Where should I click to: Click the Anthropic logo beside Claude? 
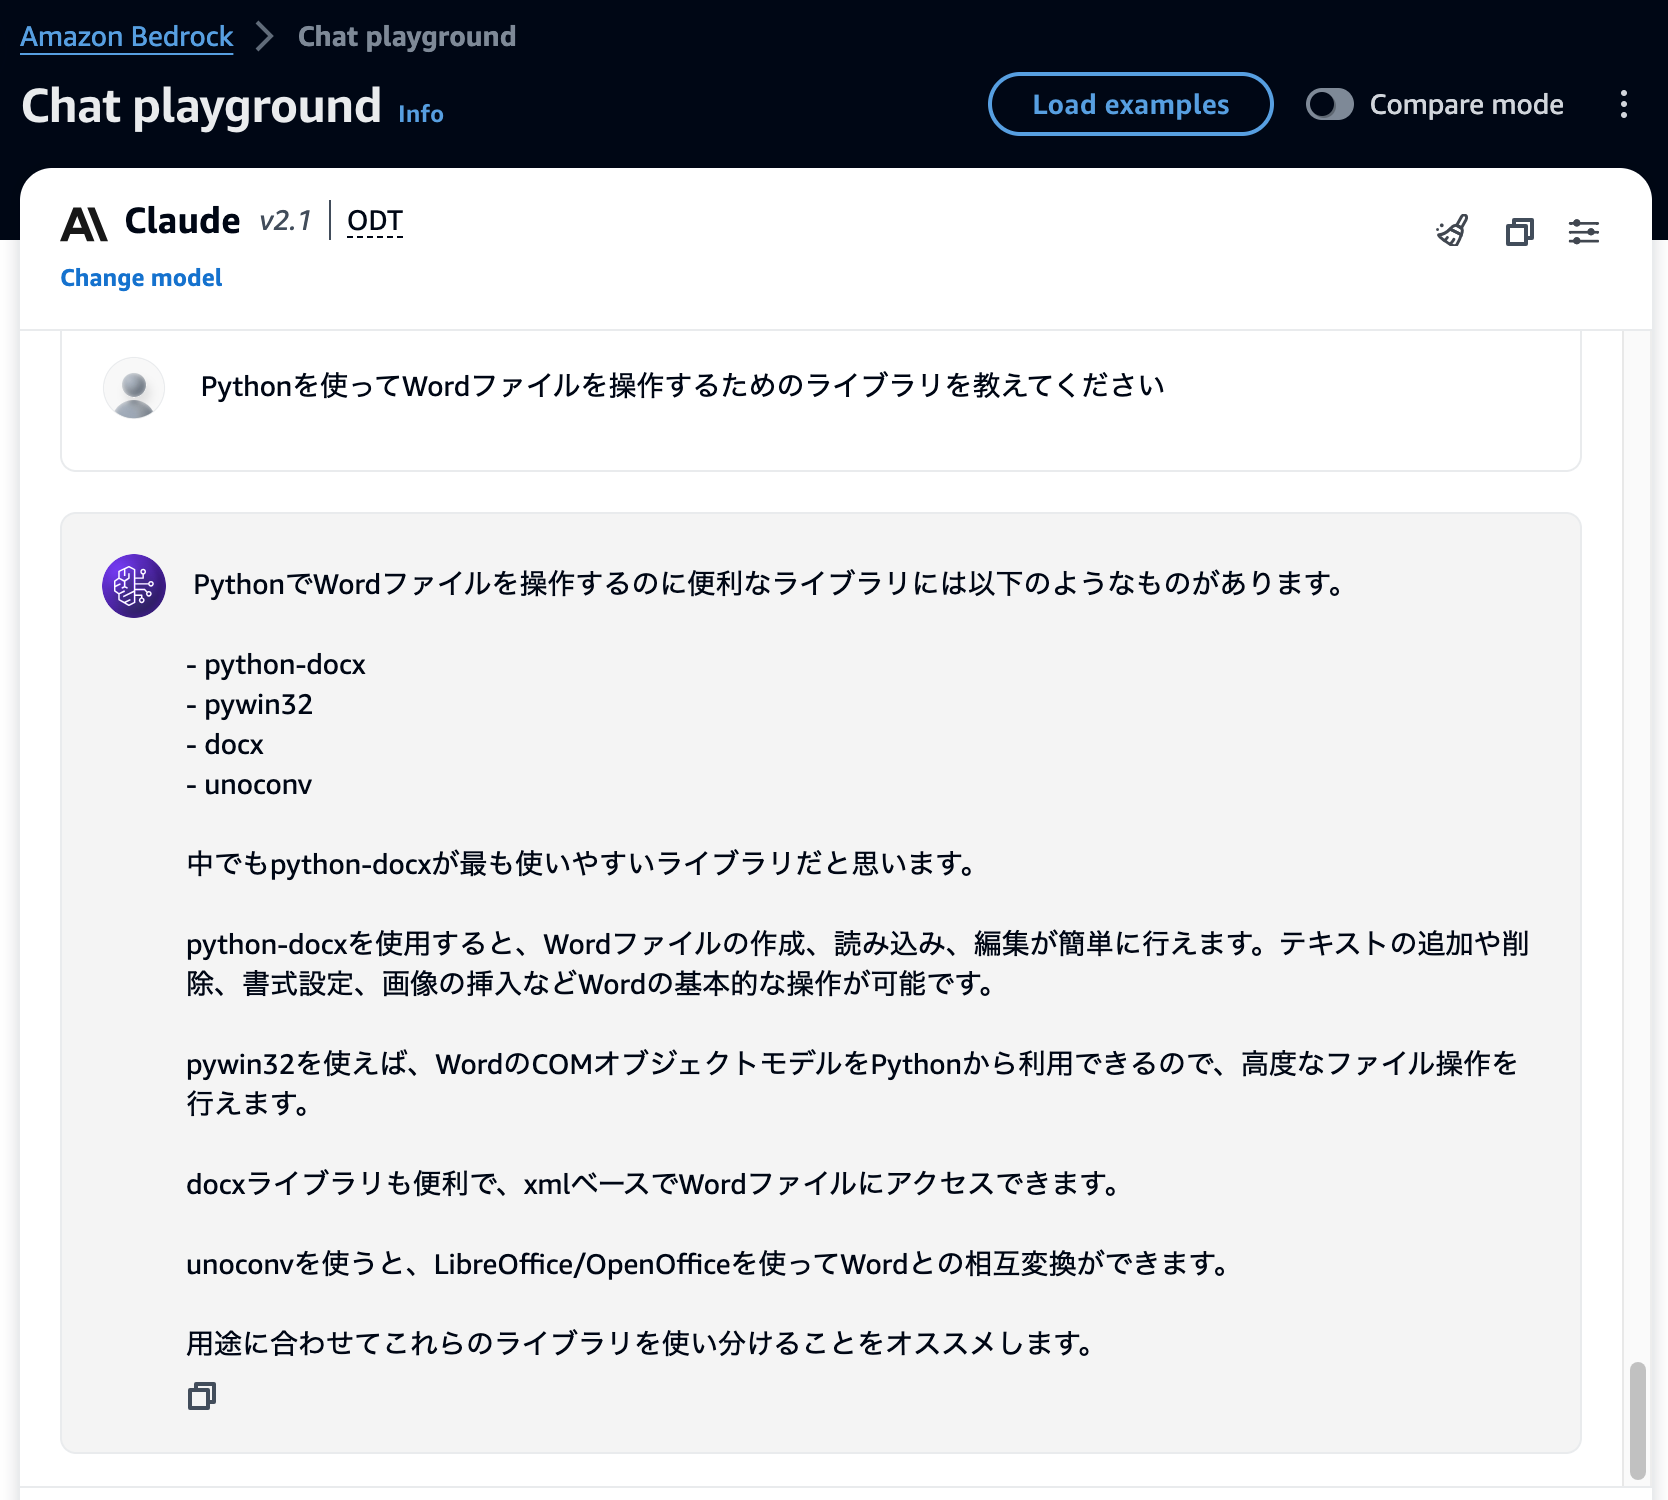pyautogui.click(x=84, y=224)
